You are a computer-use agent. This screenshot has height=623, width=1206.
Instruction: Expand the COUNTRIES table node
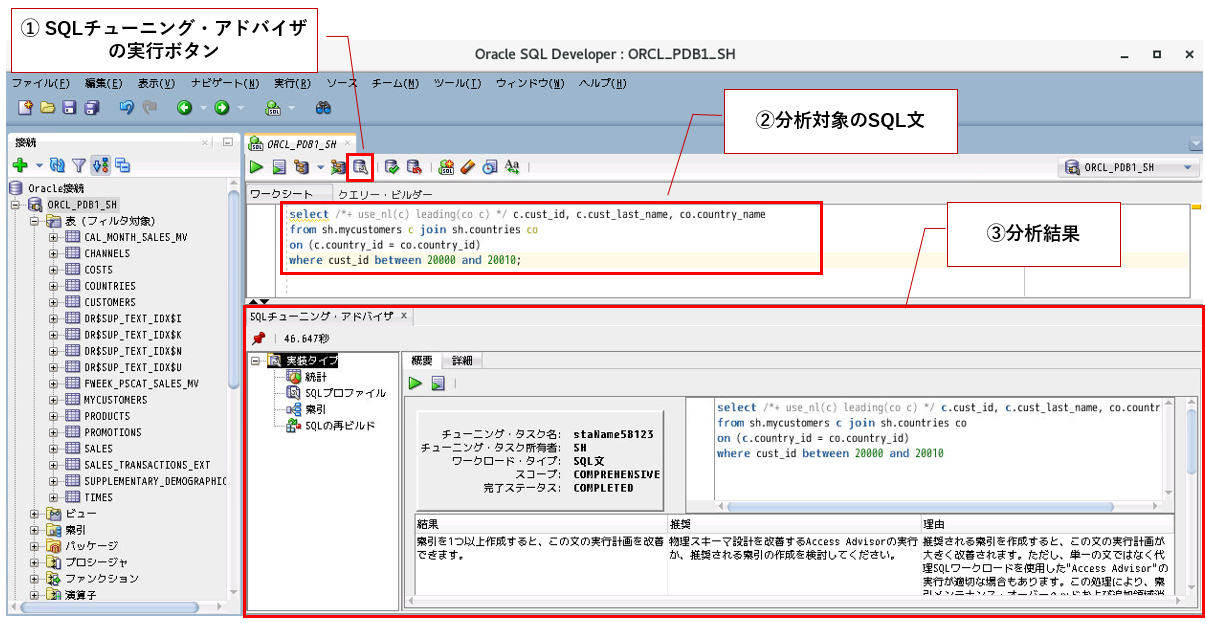54,286
